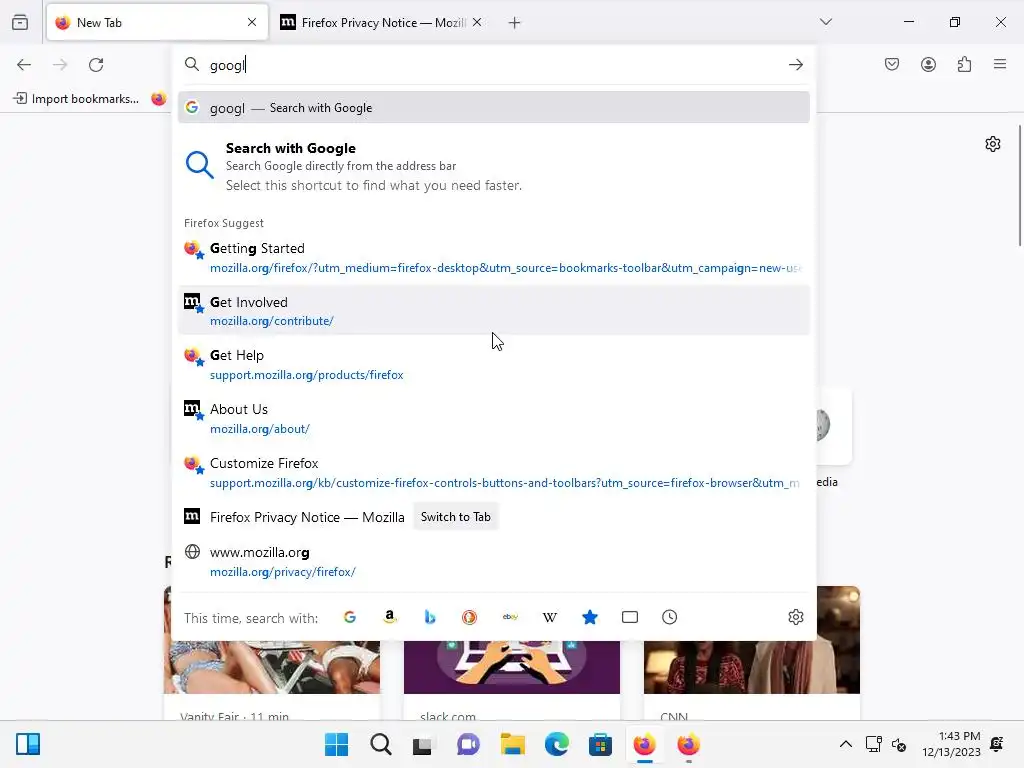Open the Firefox account icon

coord(928,64)
